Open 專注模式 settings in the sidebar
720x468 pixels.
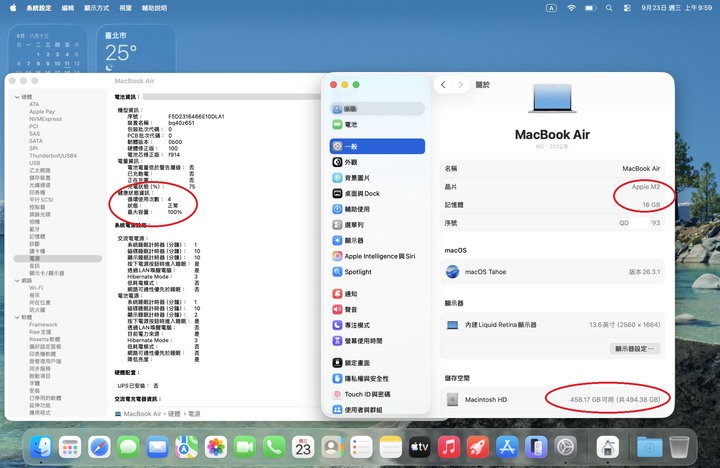(x=377, y=325)
